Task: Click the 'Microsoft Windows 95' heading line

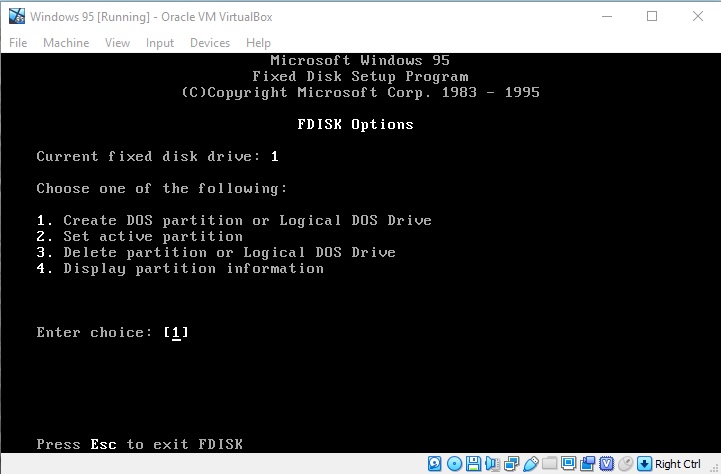Action: tap(360, 60)
